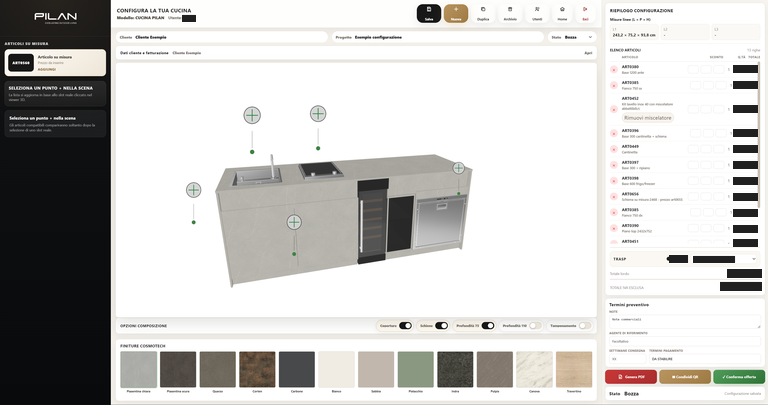Viewport: 768px width, 405px height.
Task: Click the PILAN logo
Action: click(55, 18)
